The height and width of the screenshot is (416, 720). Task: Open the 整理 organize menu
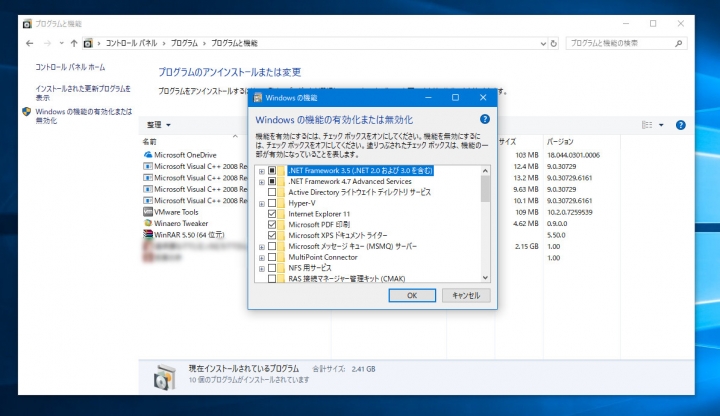[158, 125]
